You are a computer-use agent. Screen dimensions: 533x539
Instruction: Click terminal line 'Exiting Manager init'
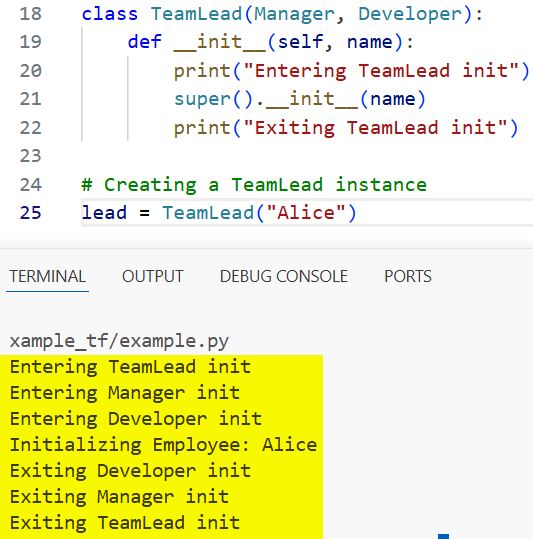pos(119,497)
